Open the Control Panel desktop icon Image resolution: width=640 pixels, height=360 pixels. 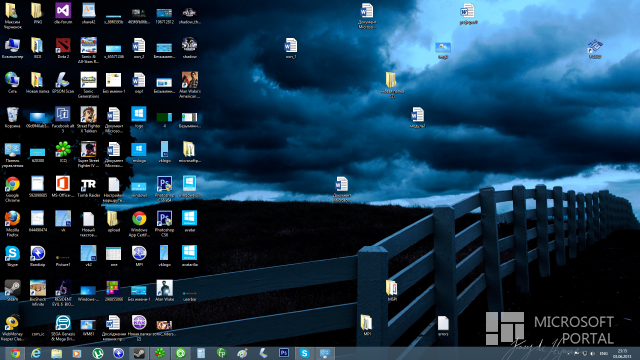point(12,150)
